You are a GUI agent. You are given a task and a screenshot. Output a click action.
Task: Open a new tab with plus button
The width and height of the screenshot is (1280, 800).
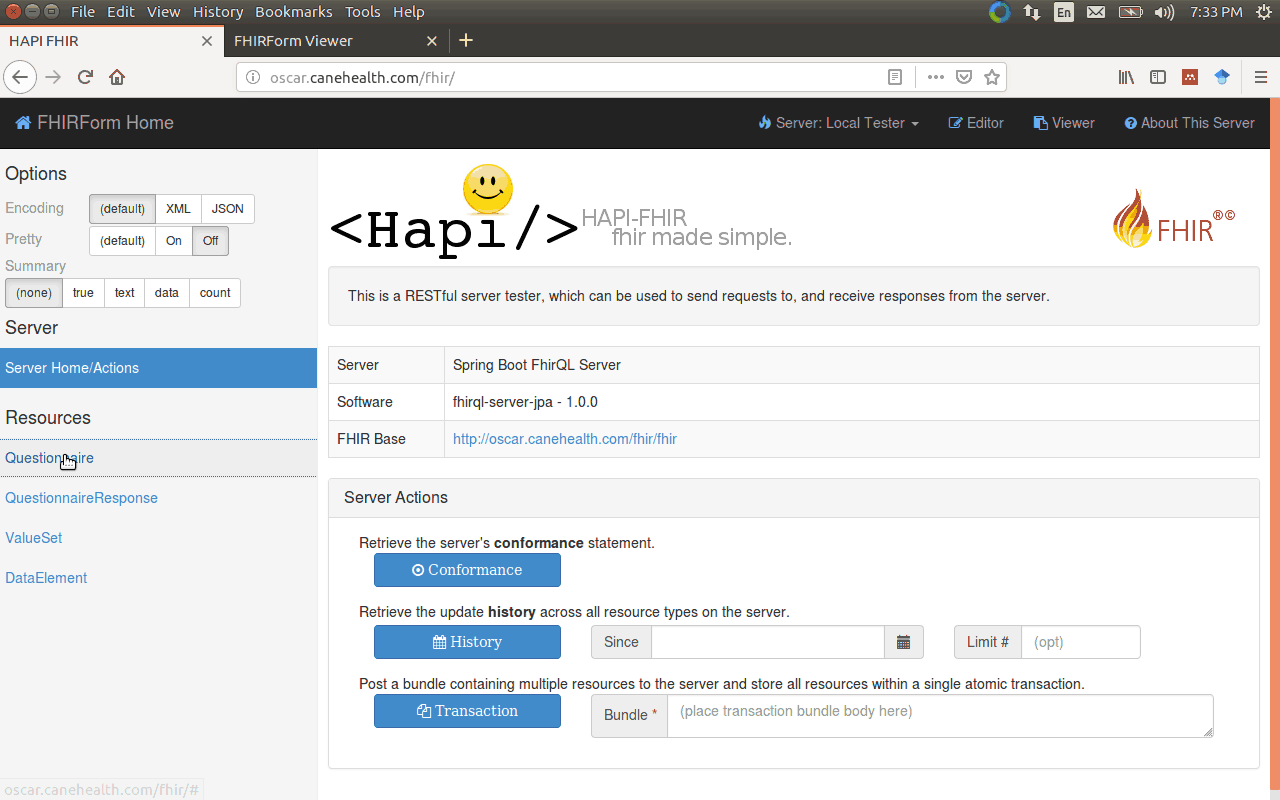465,41
